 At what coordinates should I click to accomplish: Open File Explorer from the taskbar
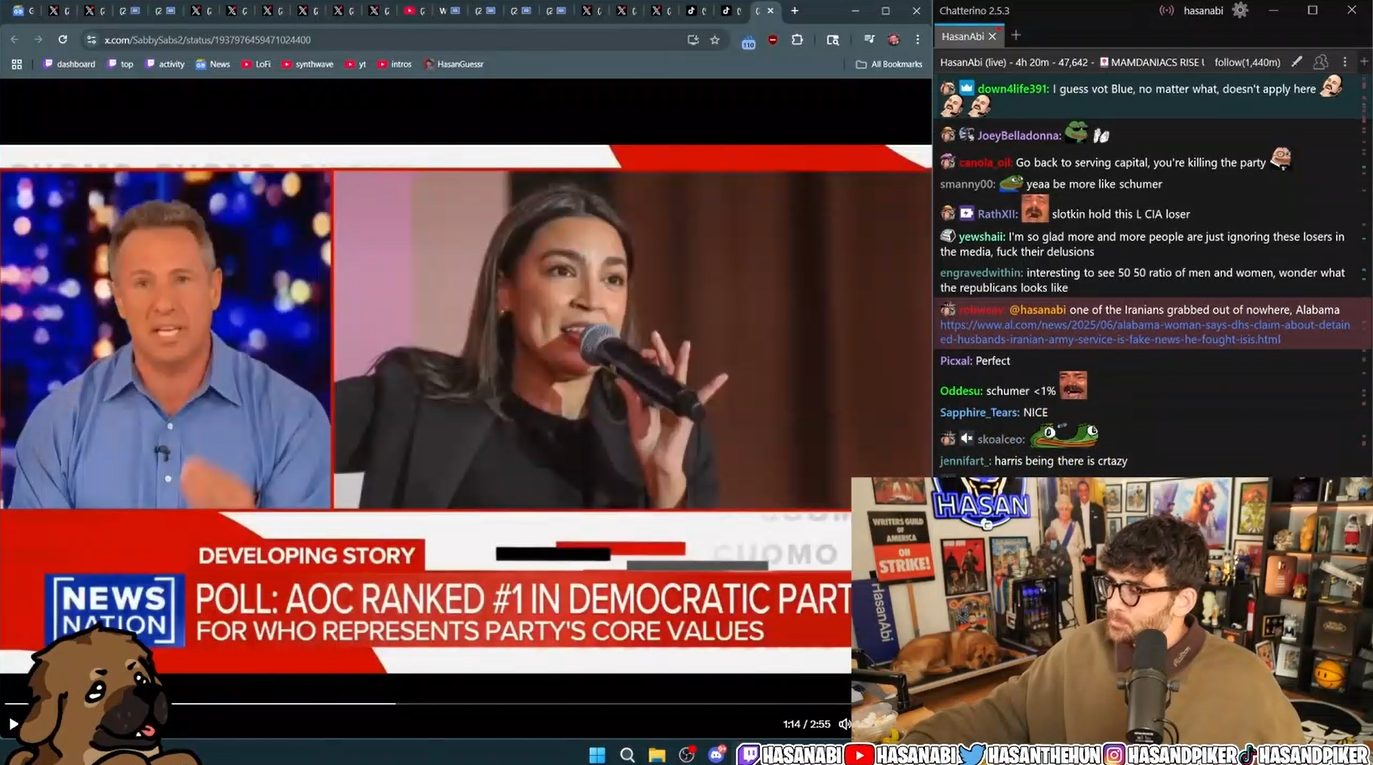coord(657,755)
